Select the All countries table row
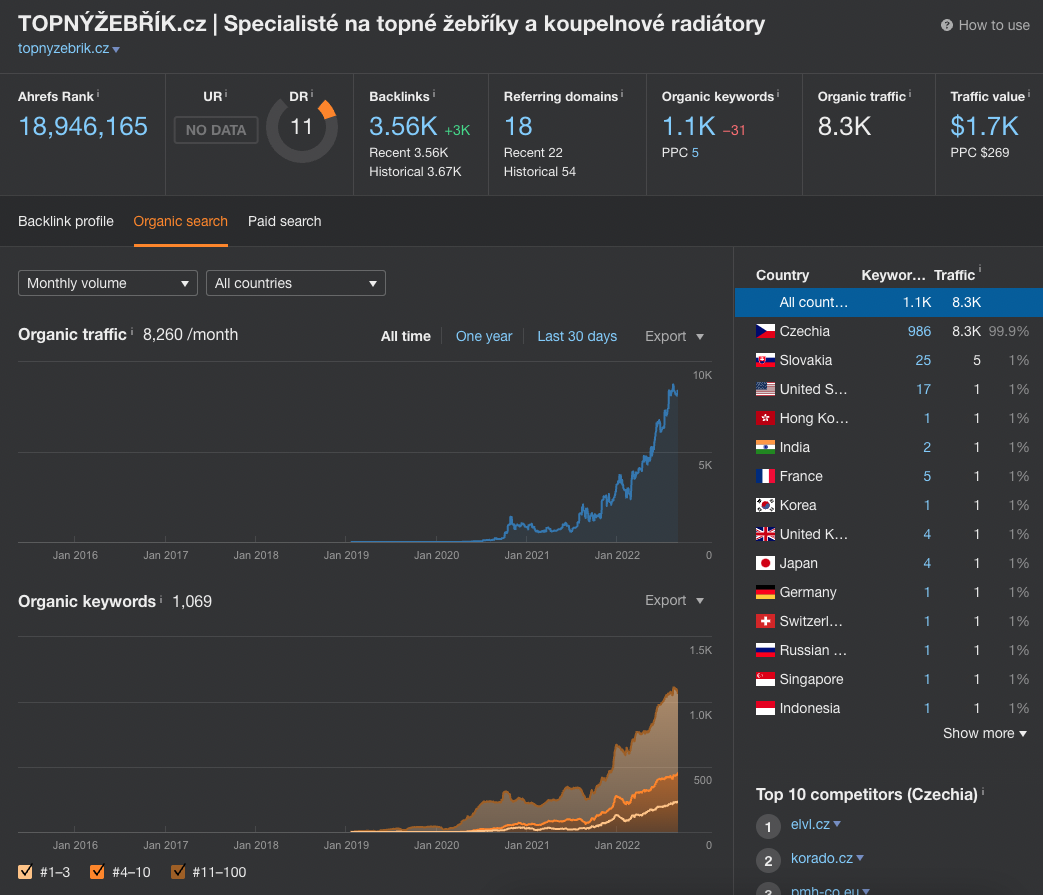 (x=889, y=303)
